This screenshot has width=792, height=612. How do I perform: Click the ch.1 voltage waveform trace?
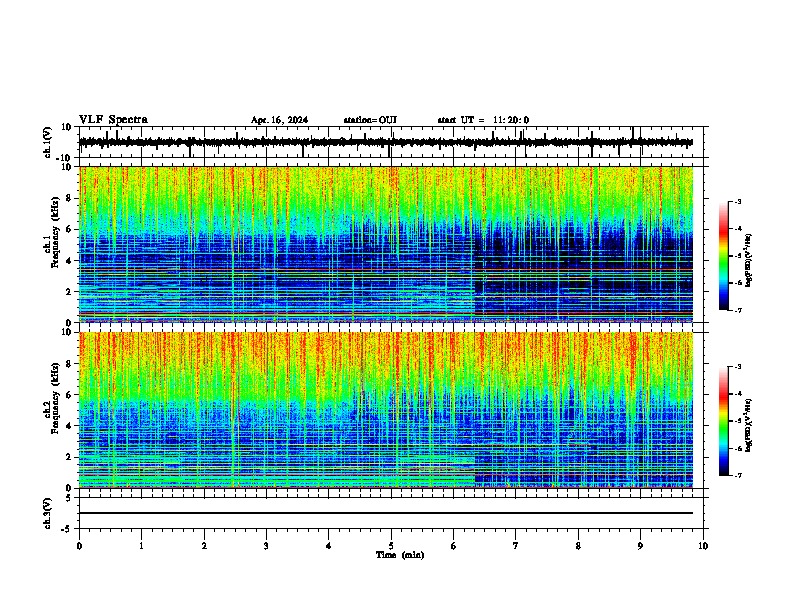(x=386, y=142)
